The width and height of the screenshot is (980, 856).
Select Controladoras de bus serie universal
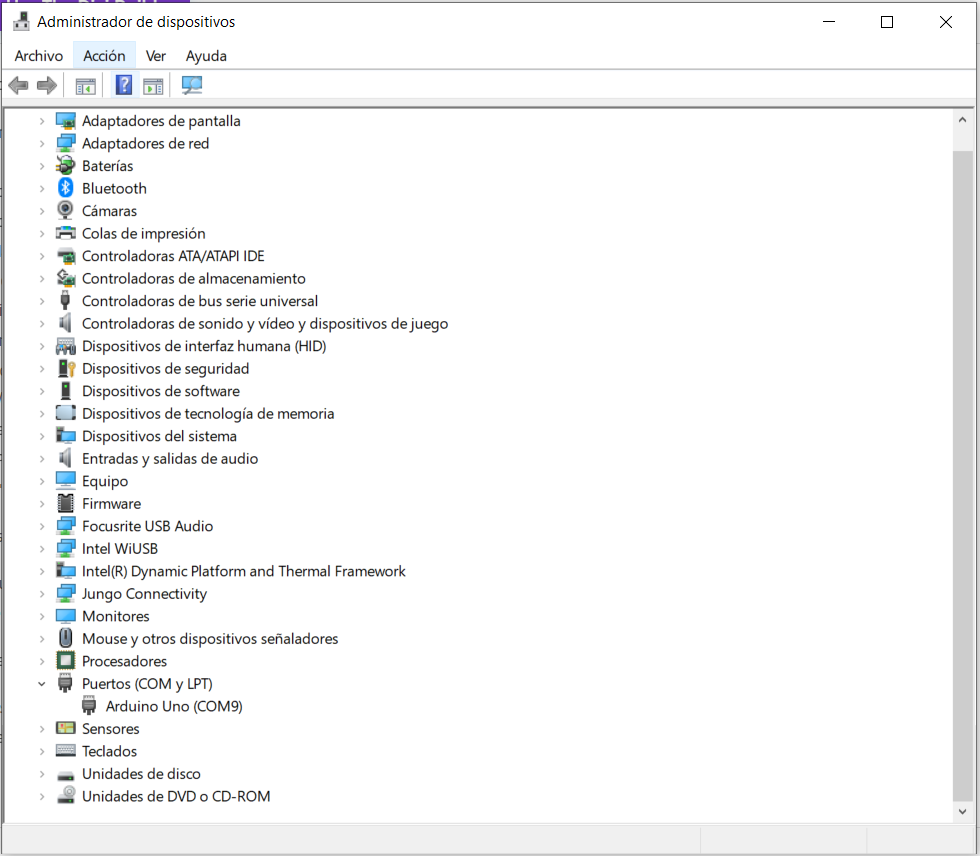tap(199, 301)
